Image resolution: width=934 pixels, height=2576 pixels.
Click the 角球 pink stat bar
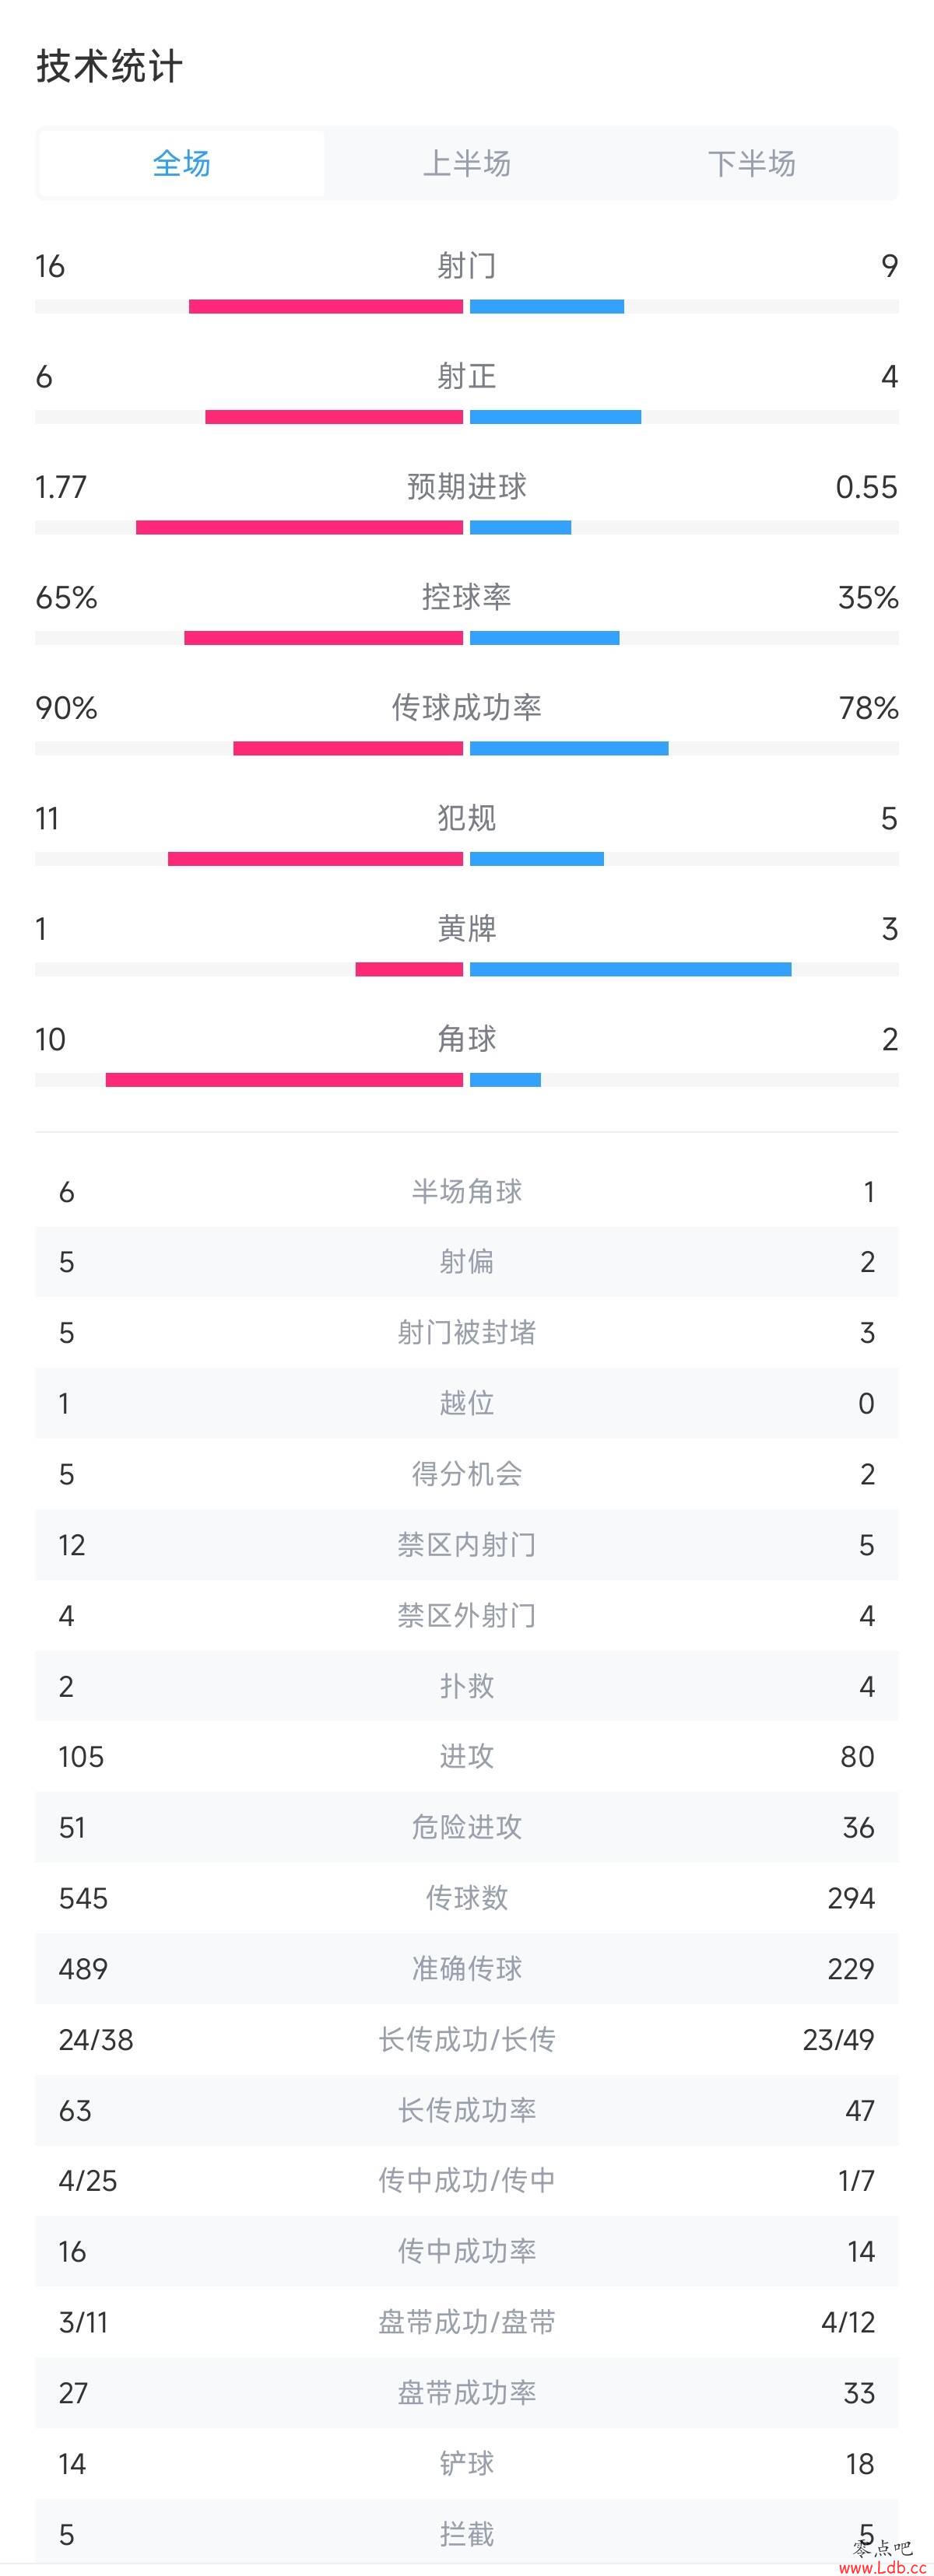click(x=284, y=1080)
